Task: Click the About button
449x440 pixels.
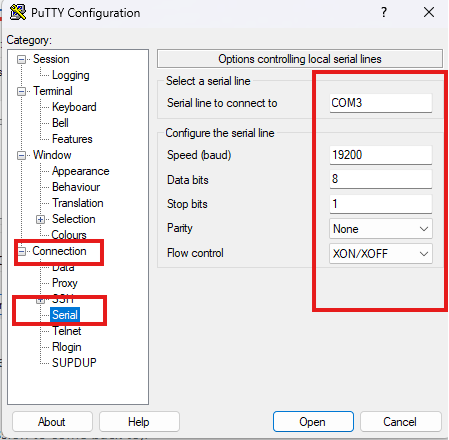Action: [52, 422]
